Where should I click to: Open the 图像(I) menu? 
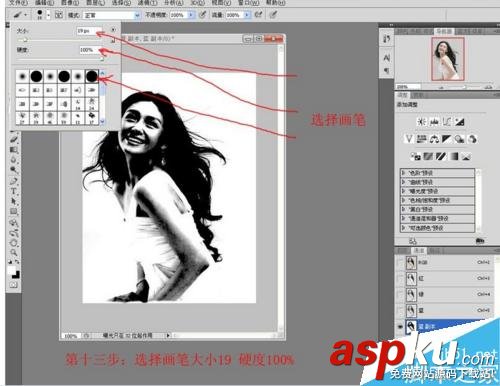[x=70, y=3]
